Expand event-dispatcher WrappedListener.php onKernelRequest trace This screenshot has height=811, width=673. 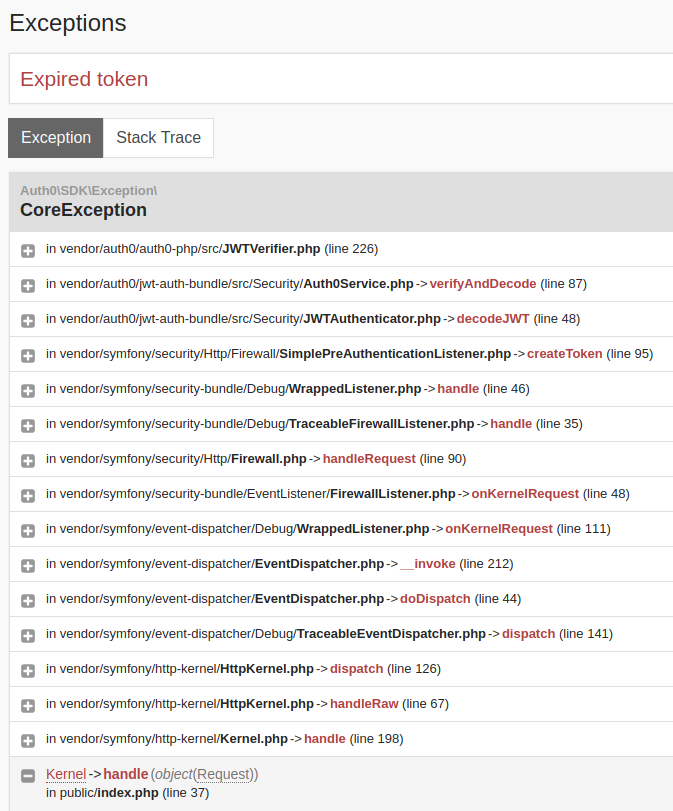click(28, 531)
